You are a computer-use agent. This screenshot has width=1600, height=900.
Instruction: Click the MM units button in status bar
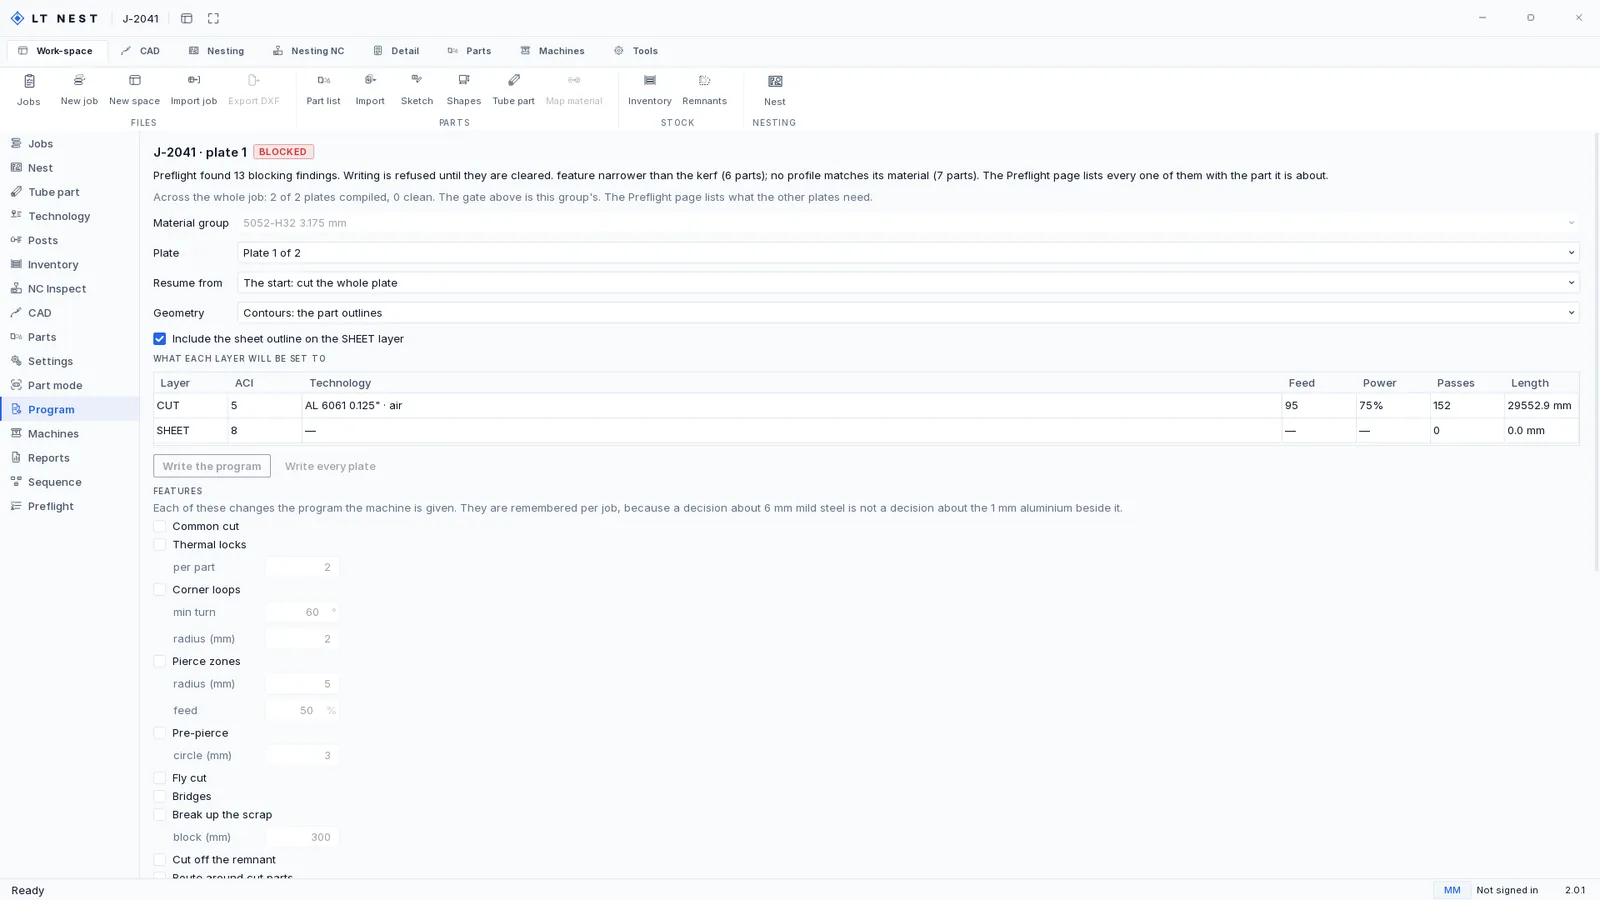coord(1451,890)
